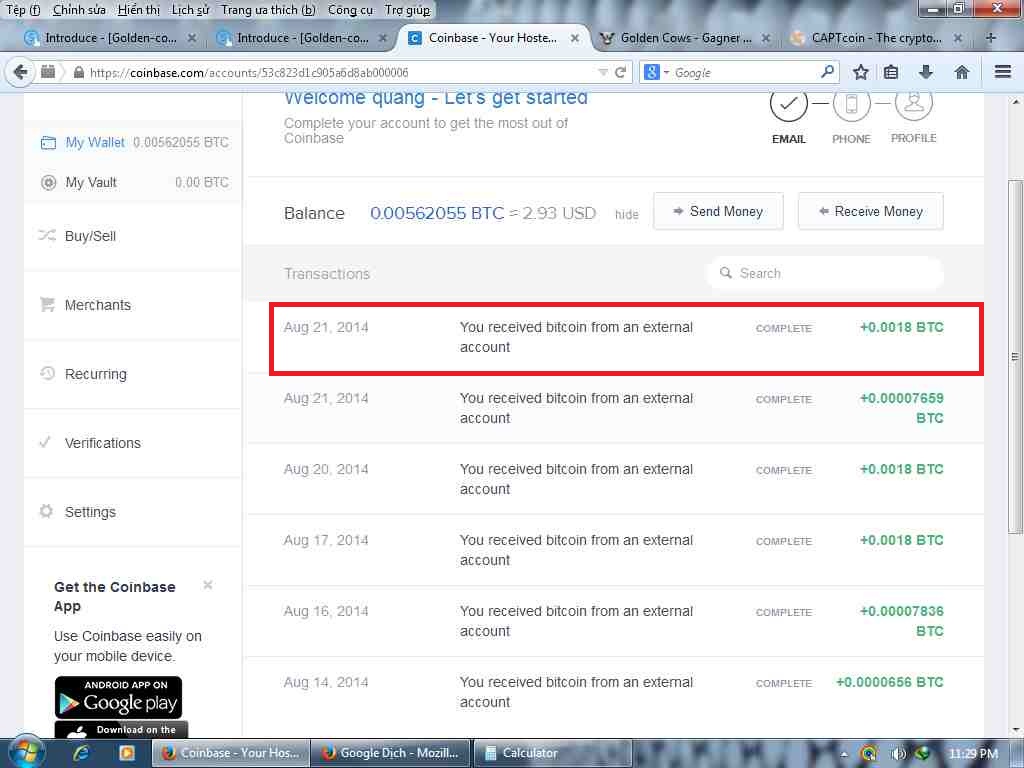Click the padlock site identity icon
1024x768 pixels.
(x=78, y=72)
